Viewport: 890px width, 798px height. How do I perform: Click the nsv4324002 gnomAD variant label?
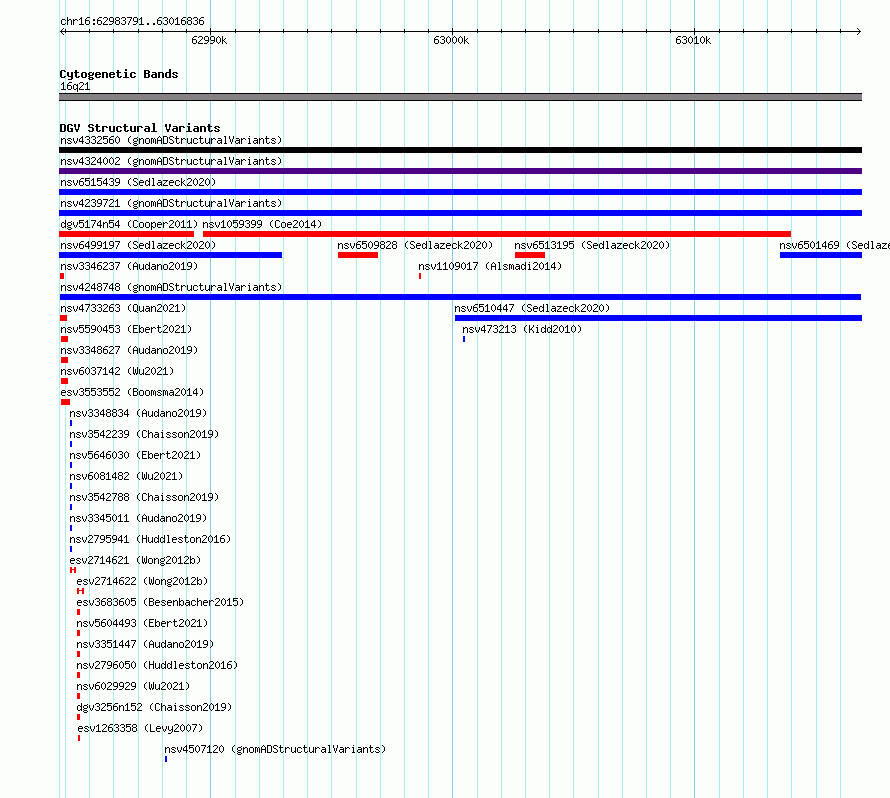click(171, 161)
